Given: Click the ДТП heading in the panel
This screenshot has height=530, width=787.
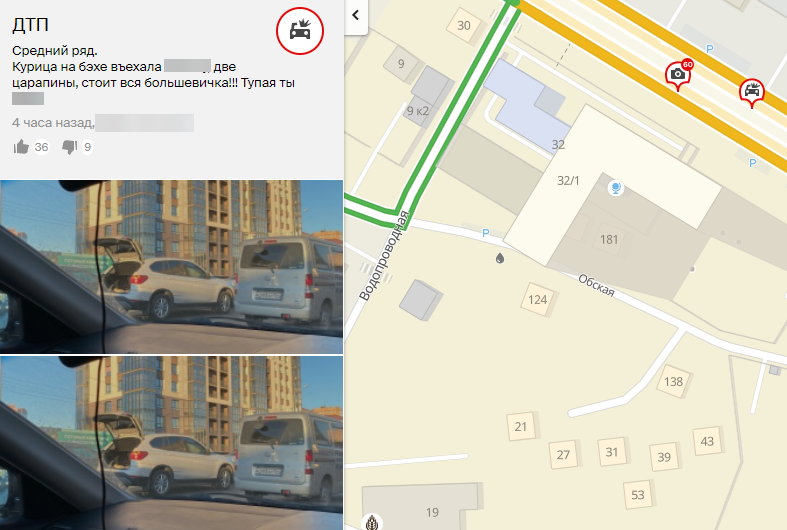Looking at the screenshot, I should [30, 25].
